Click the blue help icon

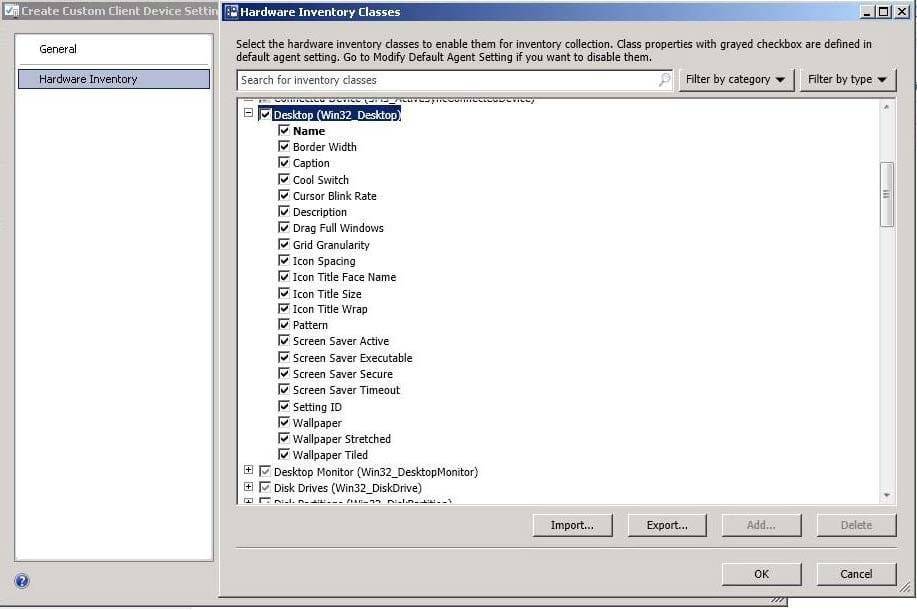point(22,581)
